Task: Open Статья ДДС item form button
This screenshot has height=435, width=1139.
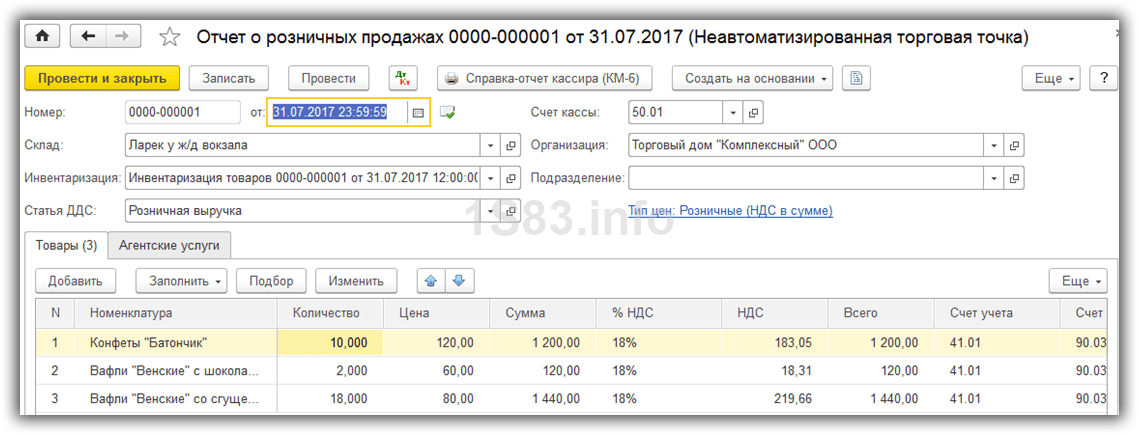Action: 510,211
